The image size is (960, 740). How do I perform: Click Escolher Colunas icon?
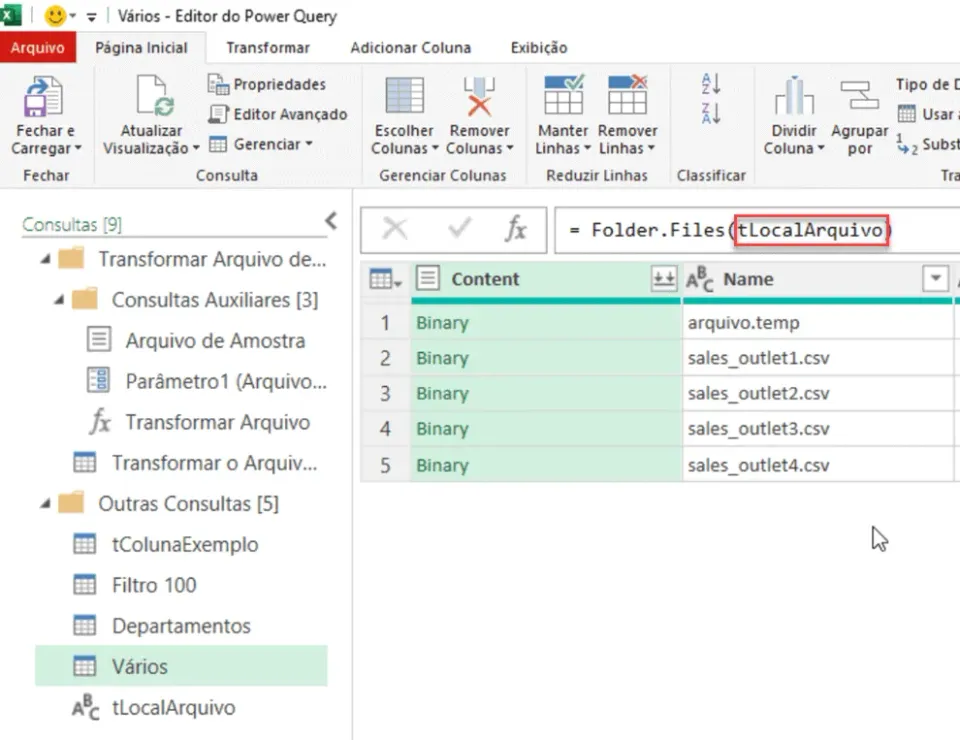pos(404,96)
